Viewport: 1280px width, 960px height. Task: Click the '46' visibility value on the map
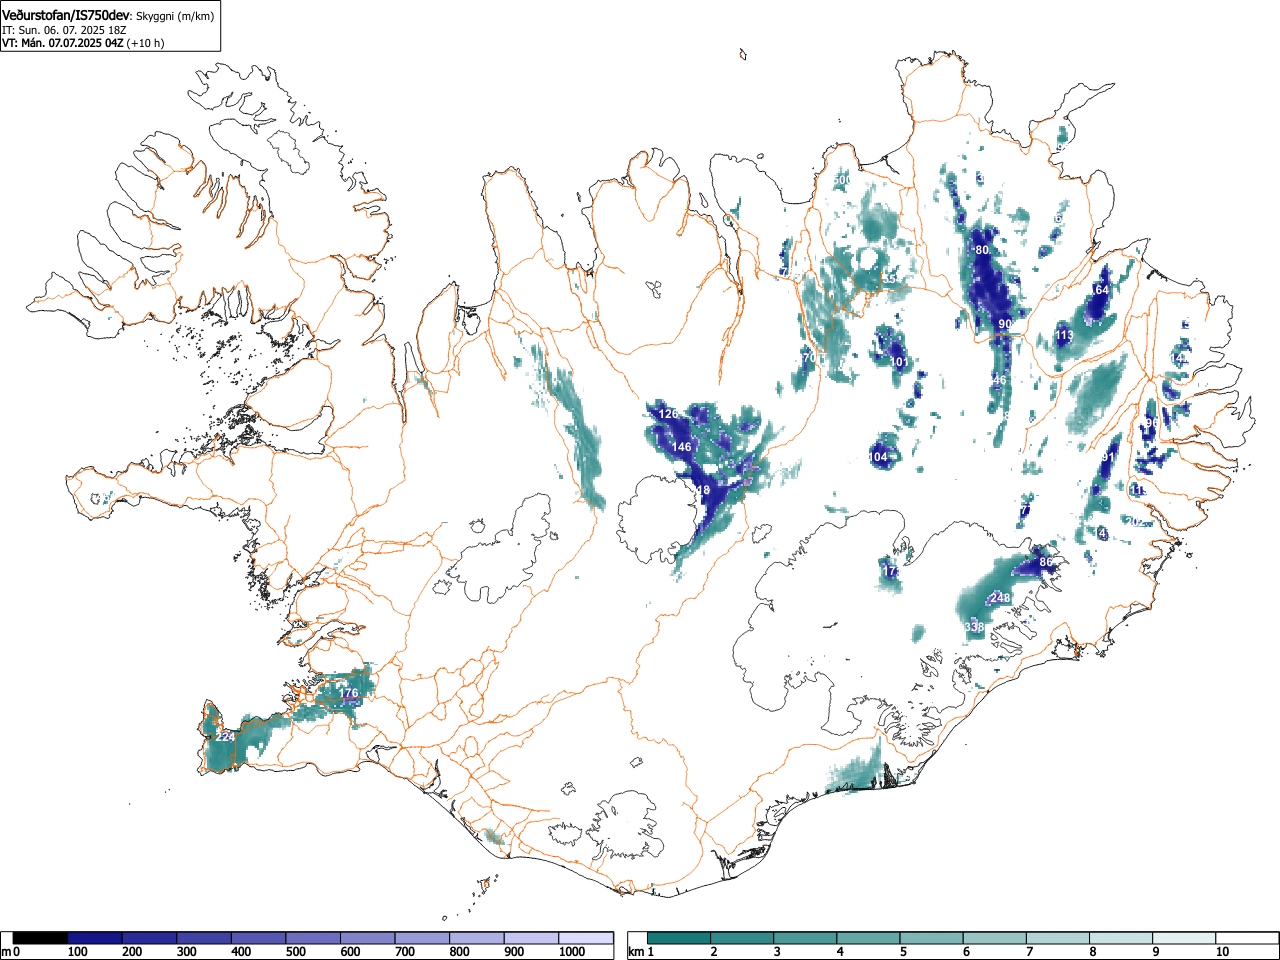point(1000,380)
